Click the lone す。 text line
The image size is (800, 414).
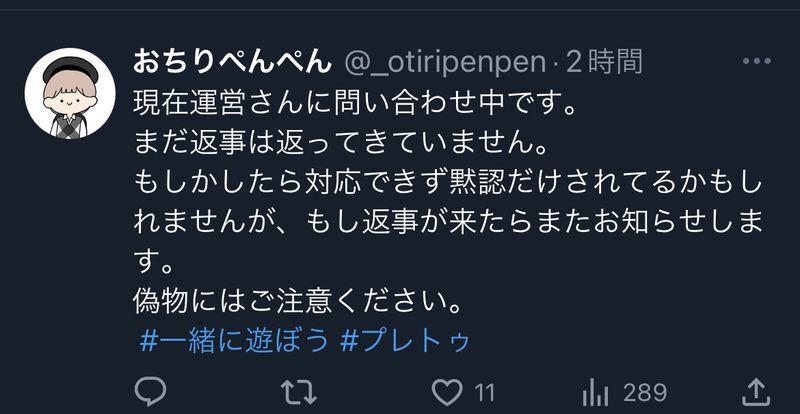coord(154,263)
